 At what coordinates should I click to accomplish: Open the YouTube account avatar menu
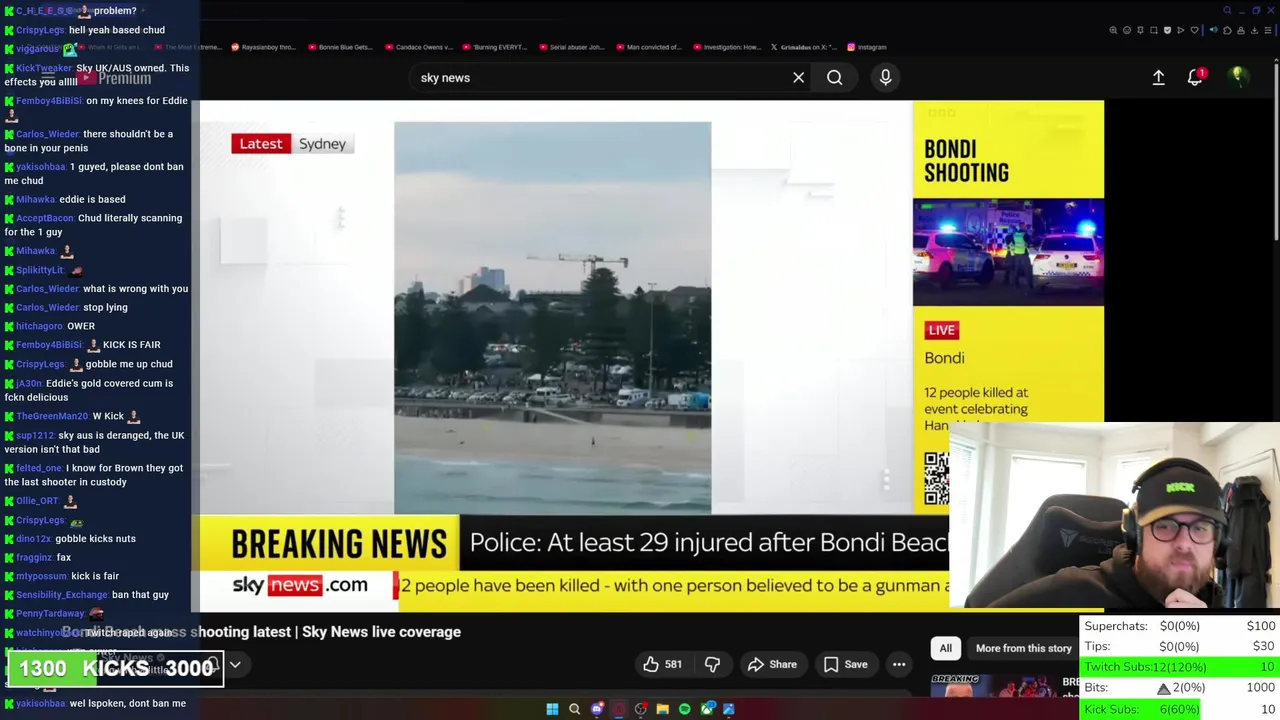[x=1238, y=76]
